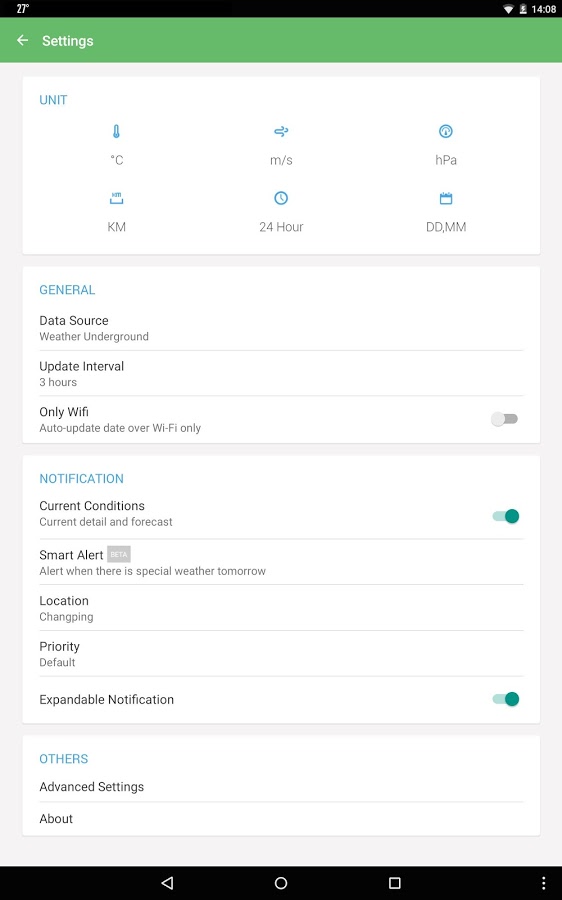
Task: Tap the calendar date format icon
Action: coord(445,198)
